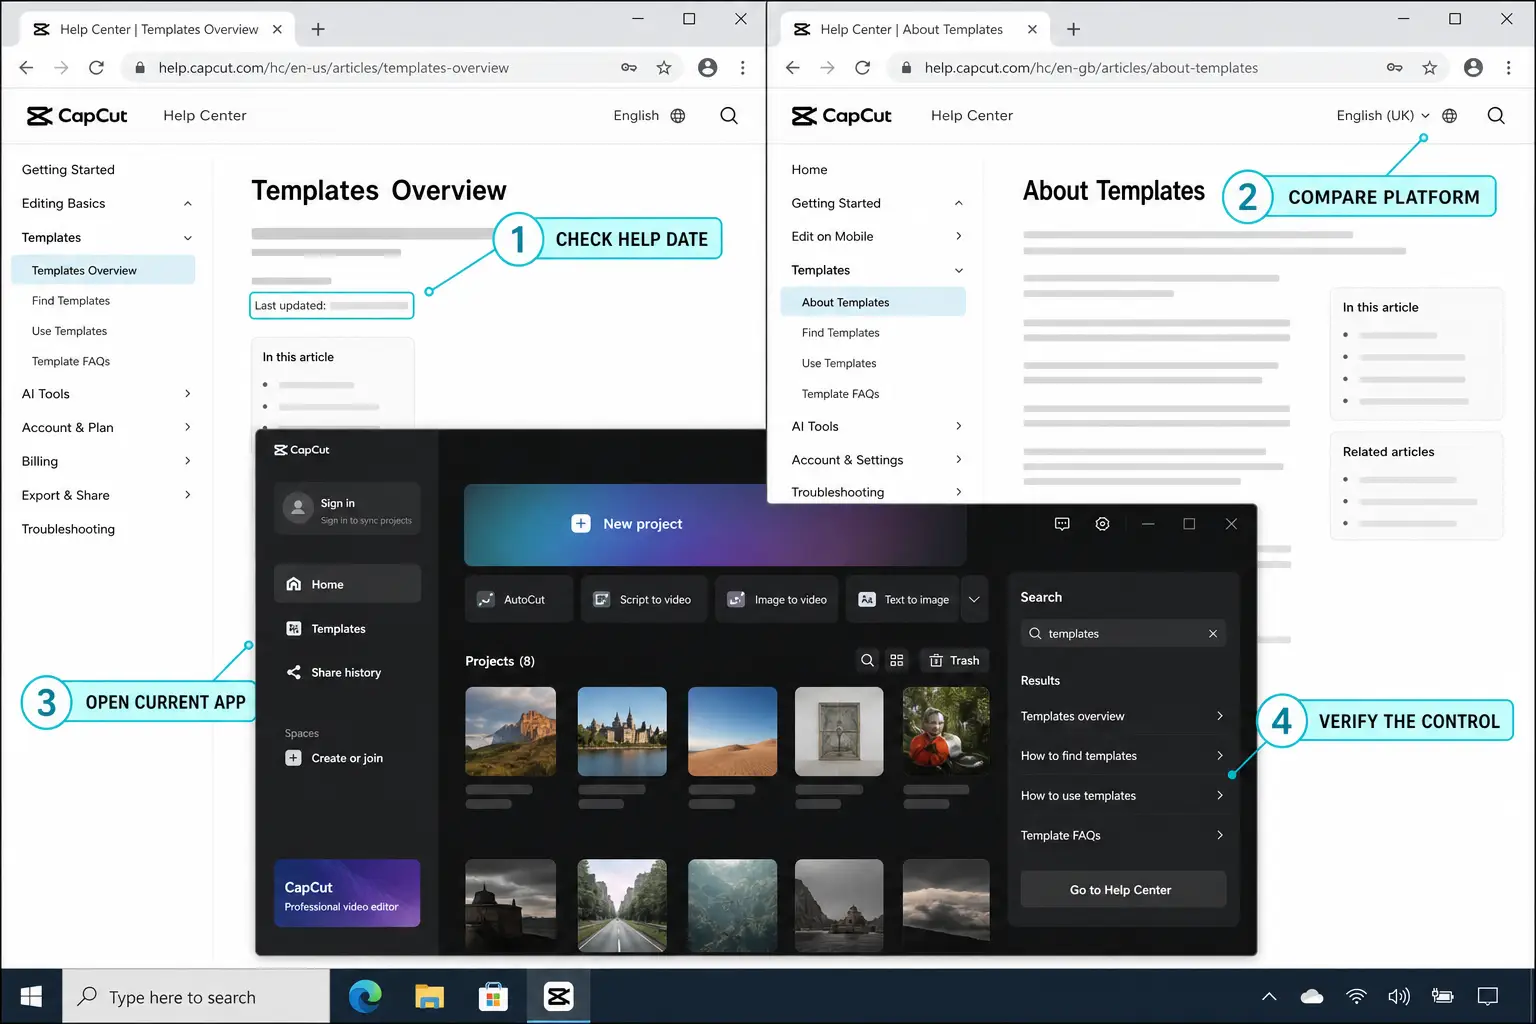The height and width of the screenshot is (1024, 1536).
Task: Open the feedback icon in CapCut title bar
Action: point(1062,524)
